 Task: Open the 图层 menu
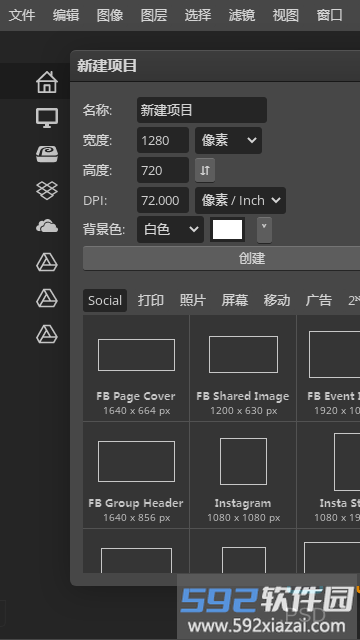tap(154, 16)
